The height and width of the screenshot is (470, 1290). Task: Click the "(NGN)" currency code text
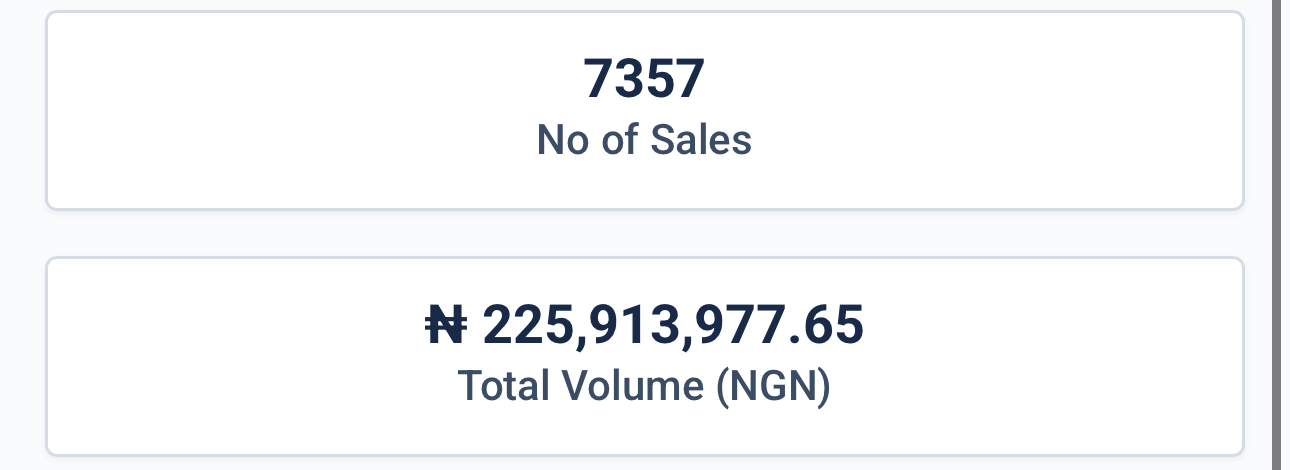[x=773, y=387]
